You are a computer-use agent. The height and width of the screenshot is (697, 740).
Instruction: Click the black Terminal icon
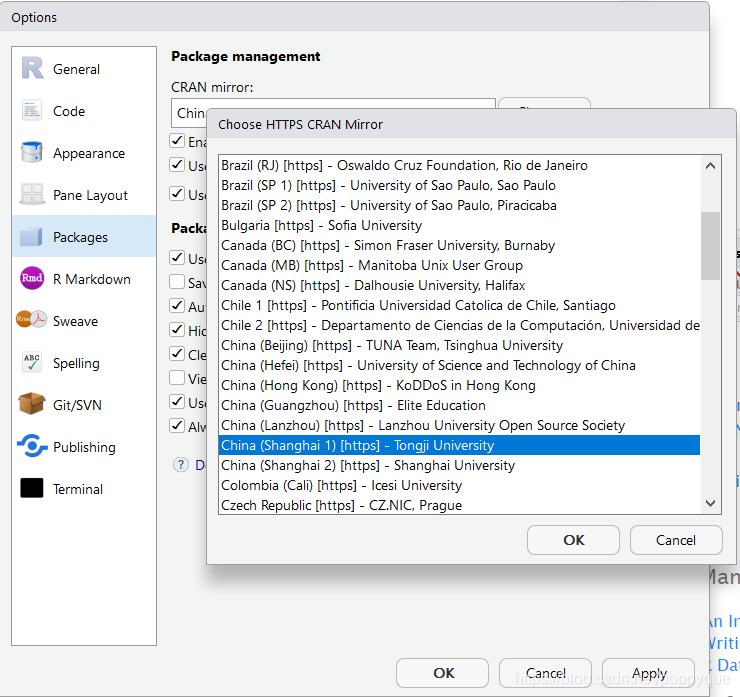point(32,488)
